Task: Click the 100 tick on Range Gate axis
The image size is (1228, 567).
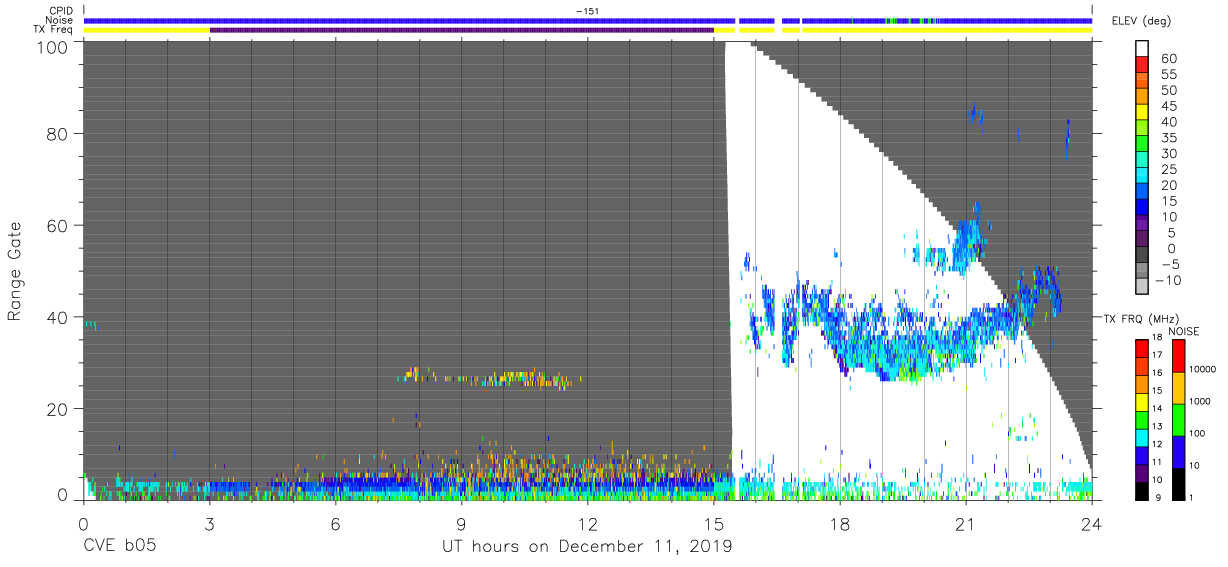Action: tap(53, 47)
